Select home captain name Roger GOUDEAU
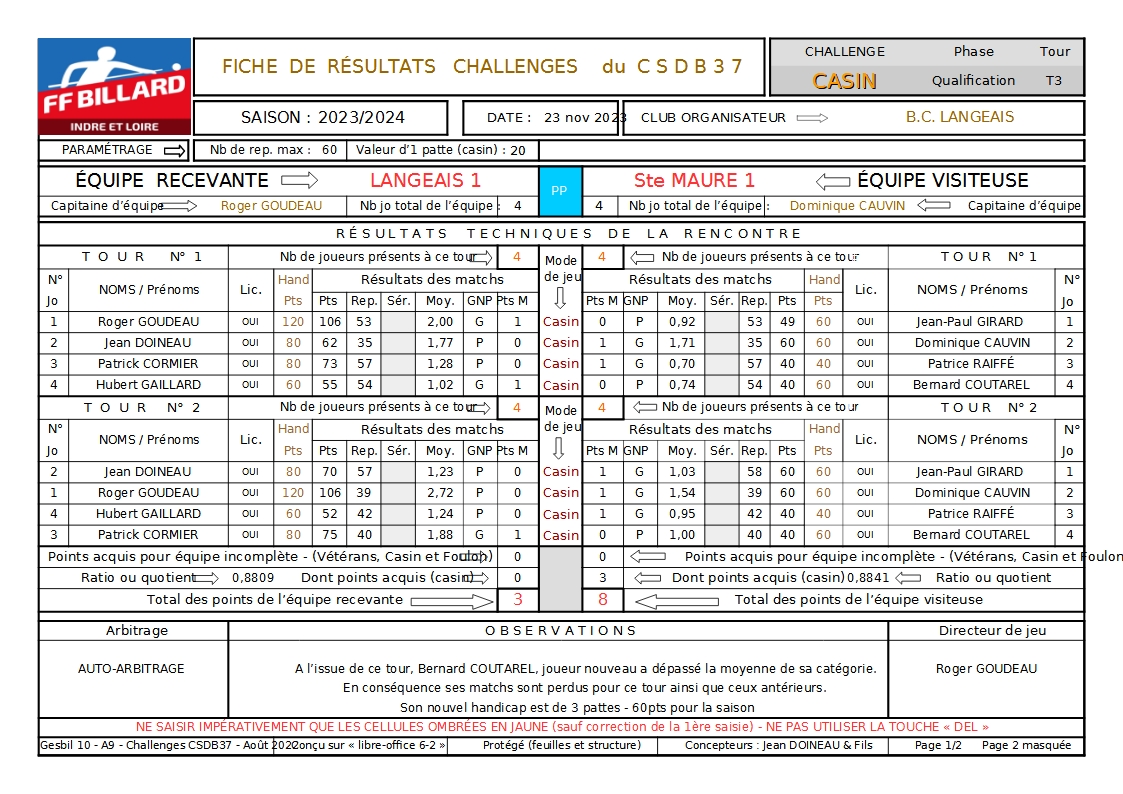This screenshot has width=1123, height=794. (x=271, y=206)
